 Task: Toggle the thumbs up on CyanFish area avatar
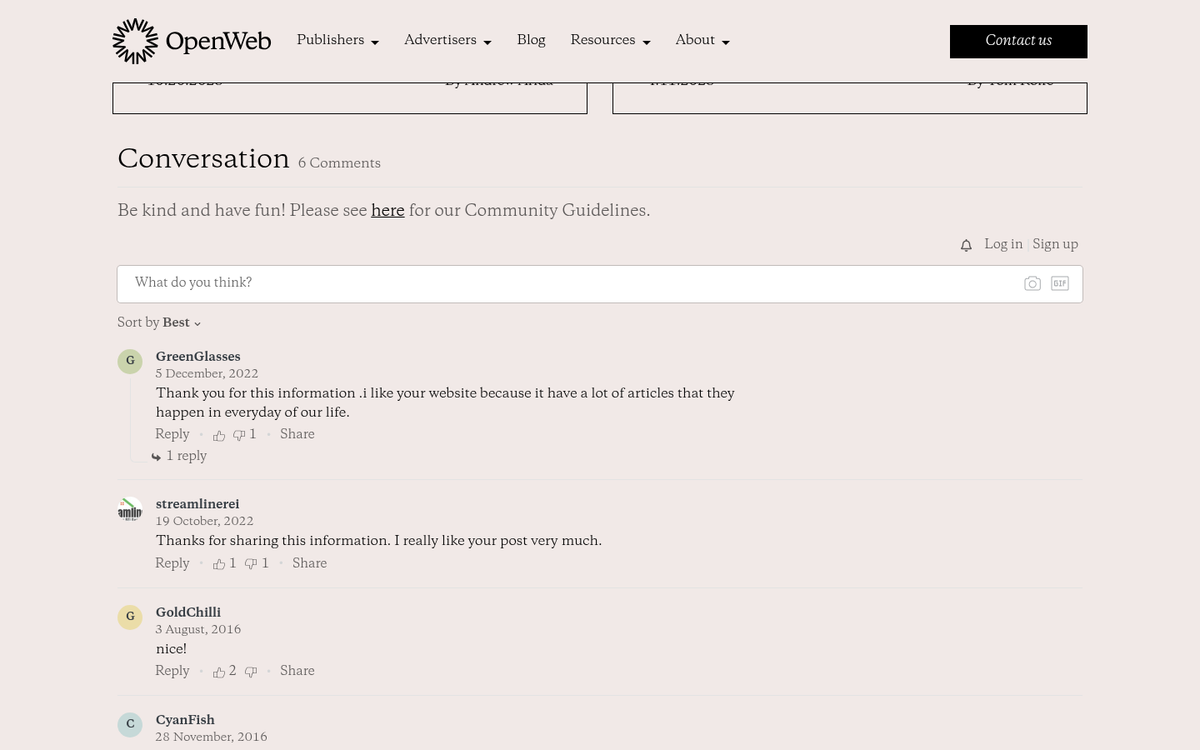pos(130,724)
